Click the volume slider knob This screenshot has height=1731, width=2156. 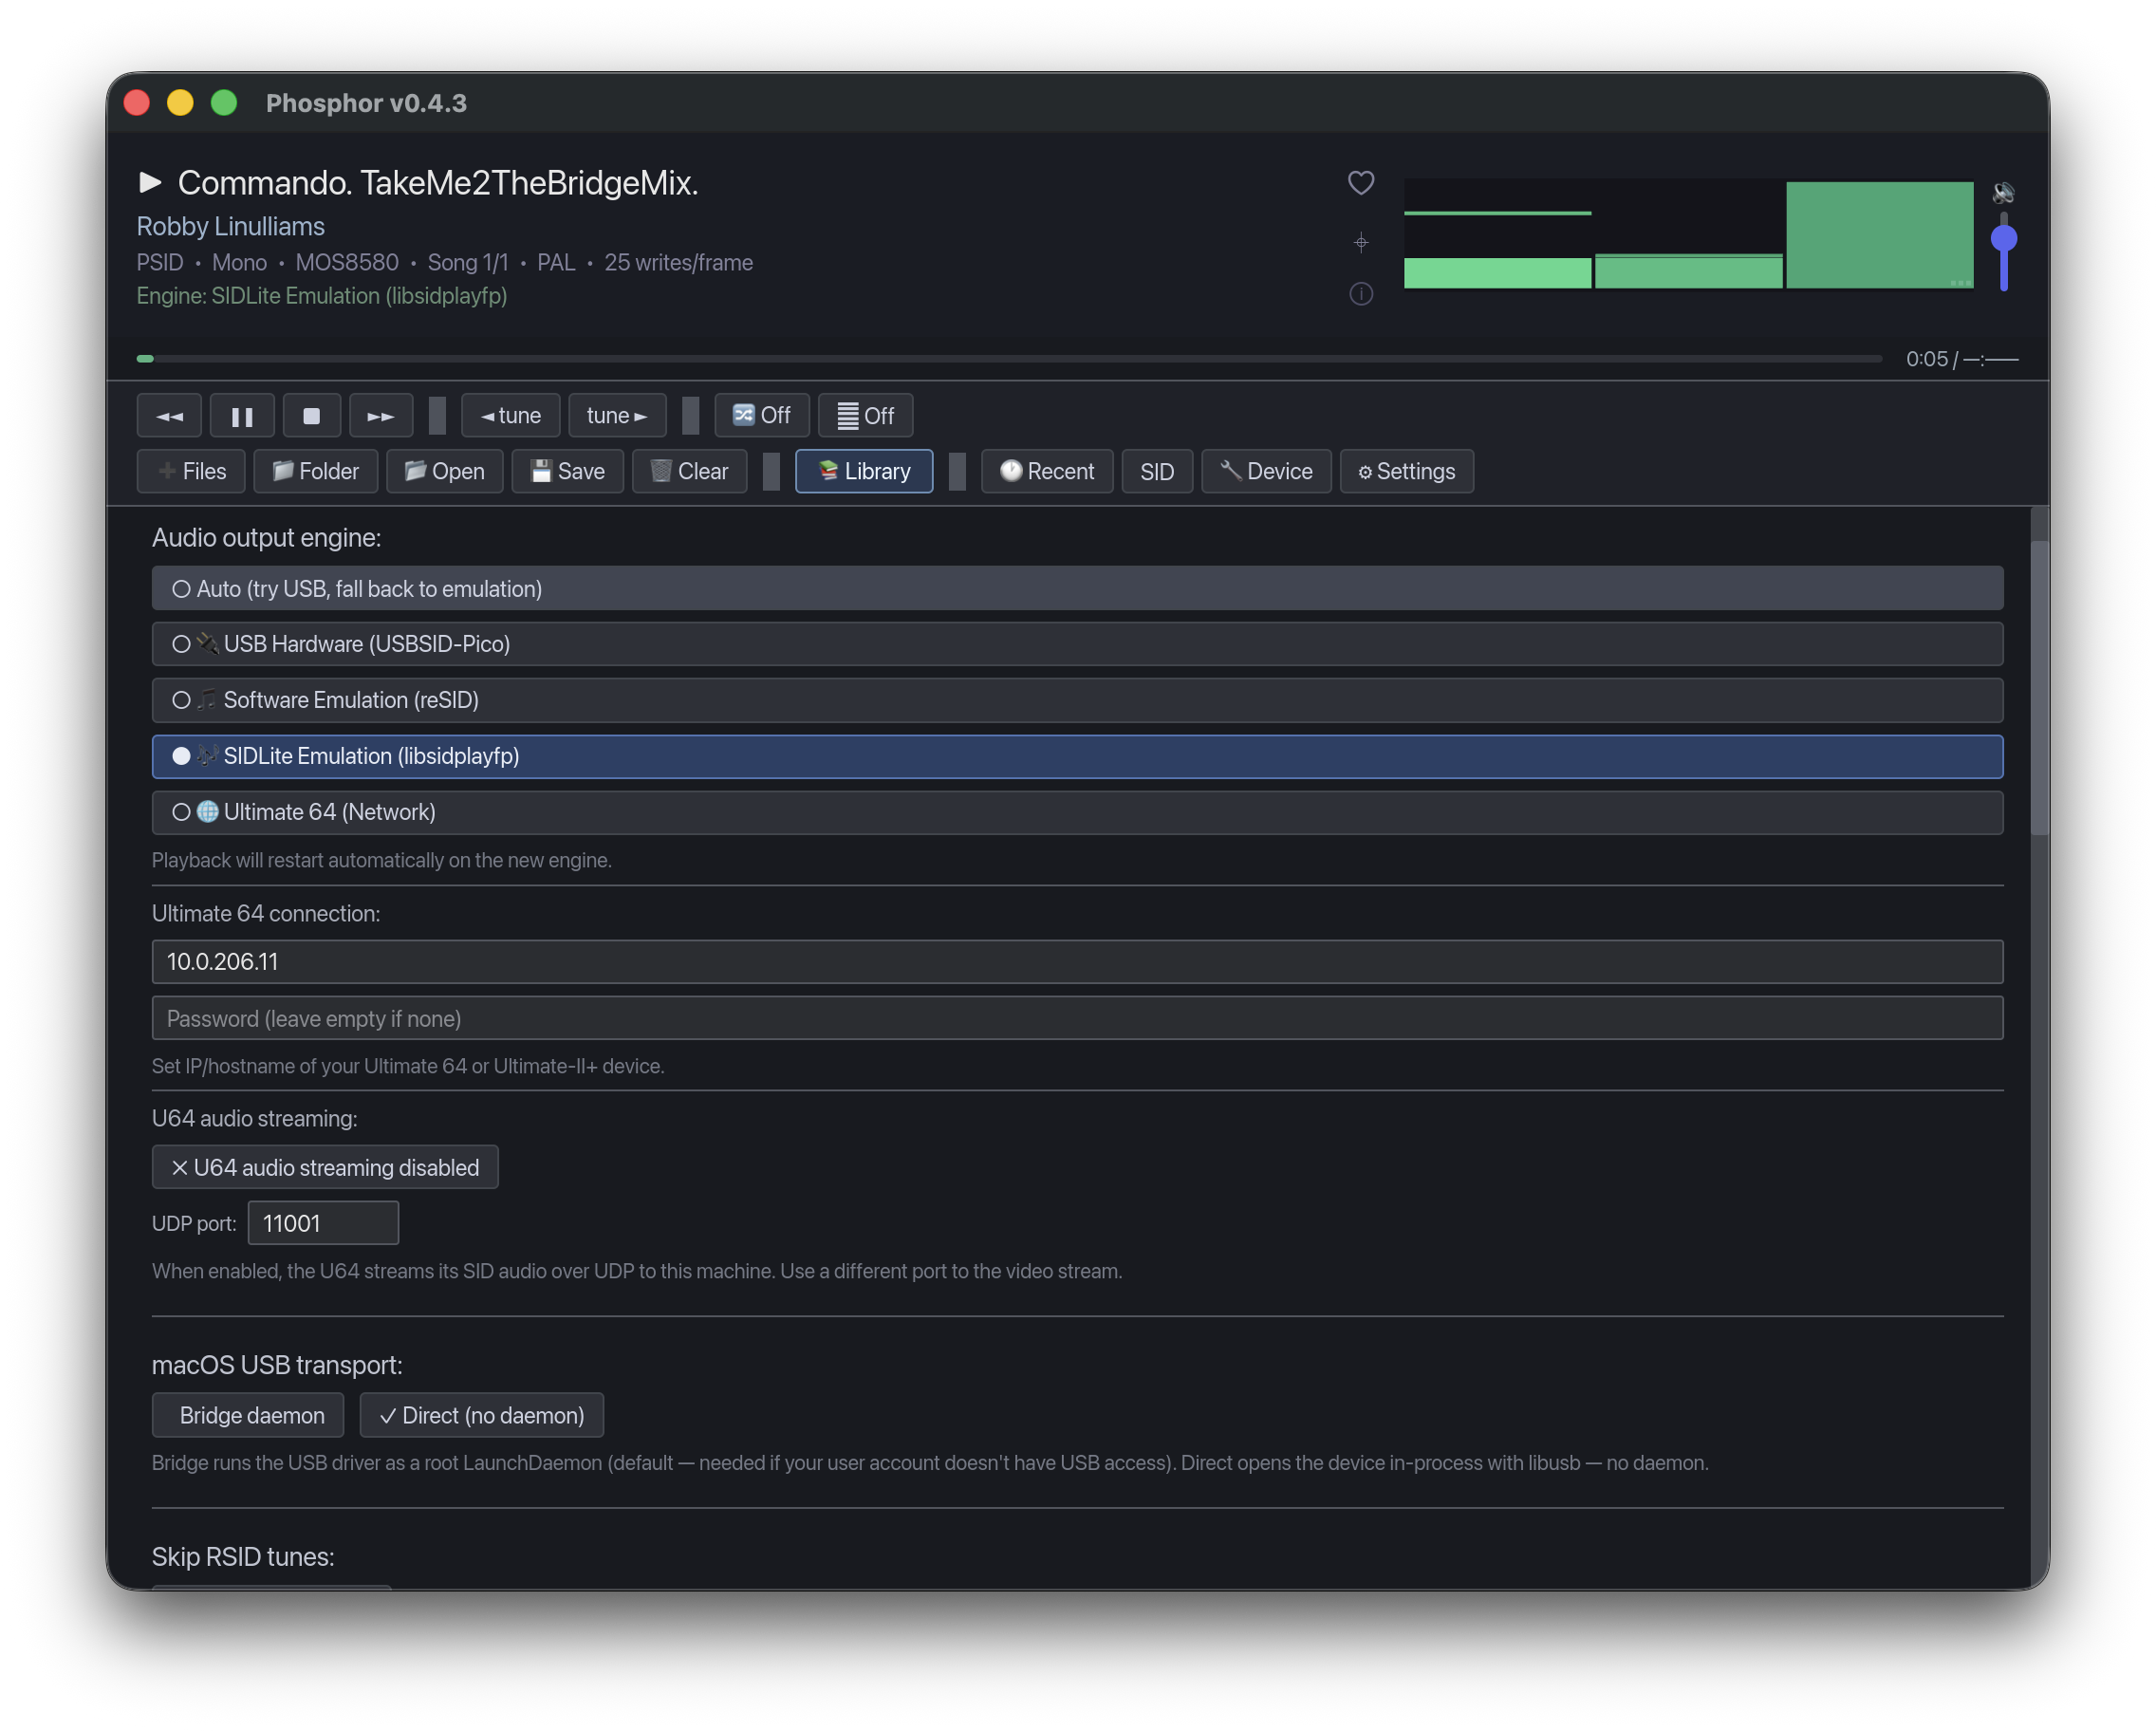tap(2003, 238)
